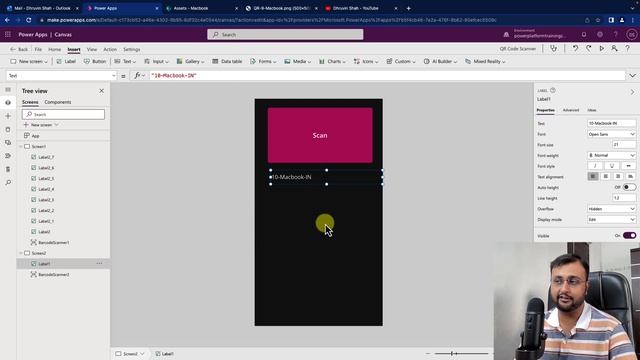Switch to the Advanced properties tab
This screenshot has height=360, width=640.
571,110
